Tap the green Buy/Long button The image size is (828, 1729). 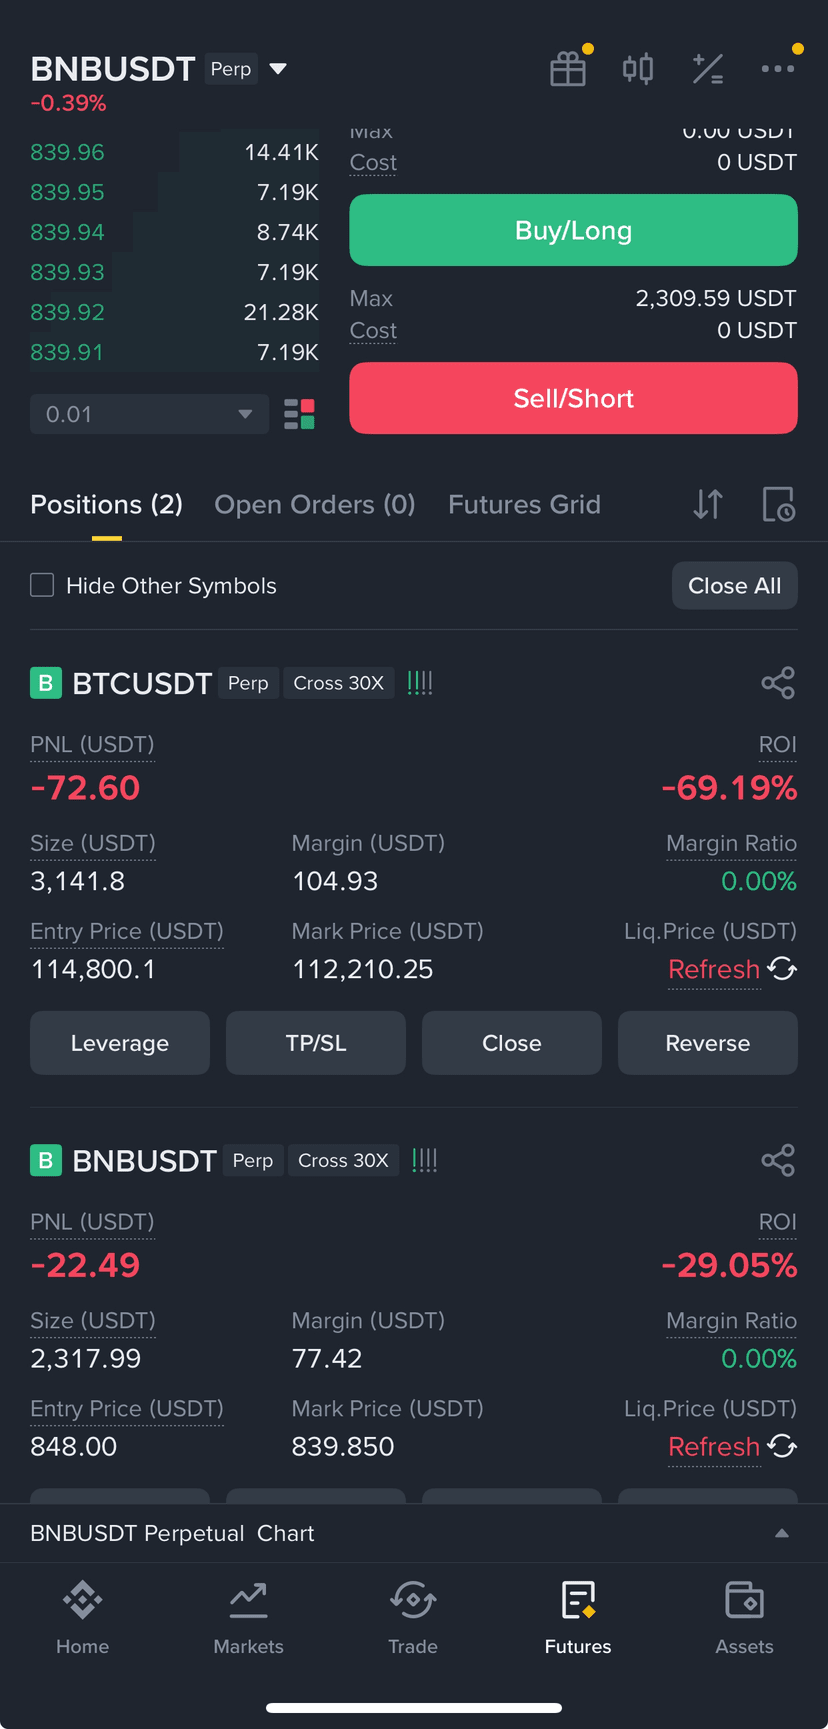click(573, 230)
